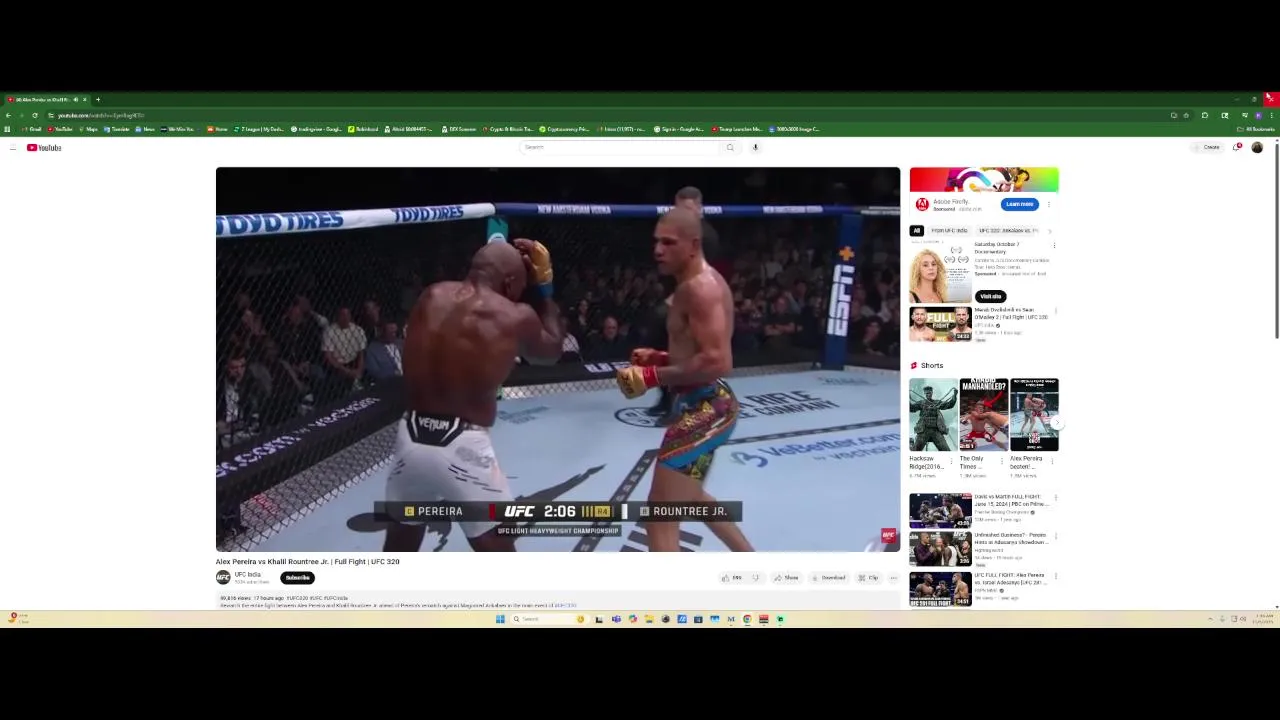This screenshot has height=720, width=1280.
Task: Bookmark this page with star icon
Action: pos(1186,115)
